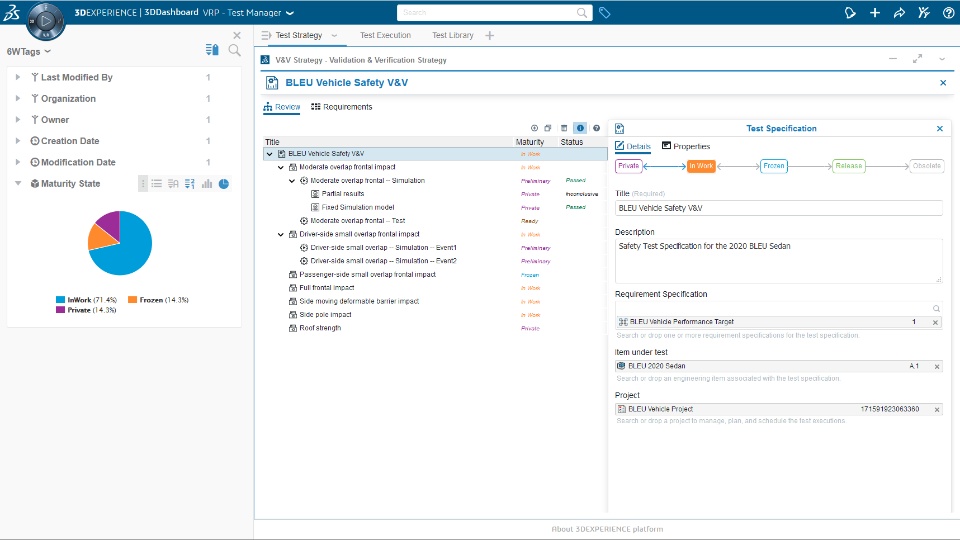Viewport: 960px width, 540px height.
Task: Click the Private legend color swatch
Action: [60, 310]
